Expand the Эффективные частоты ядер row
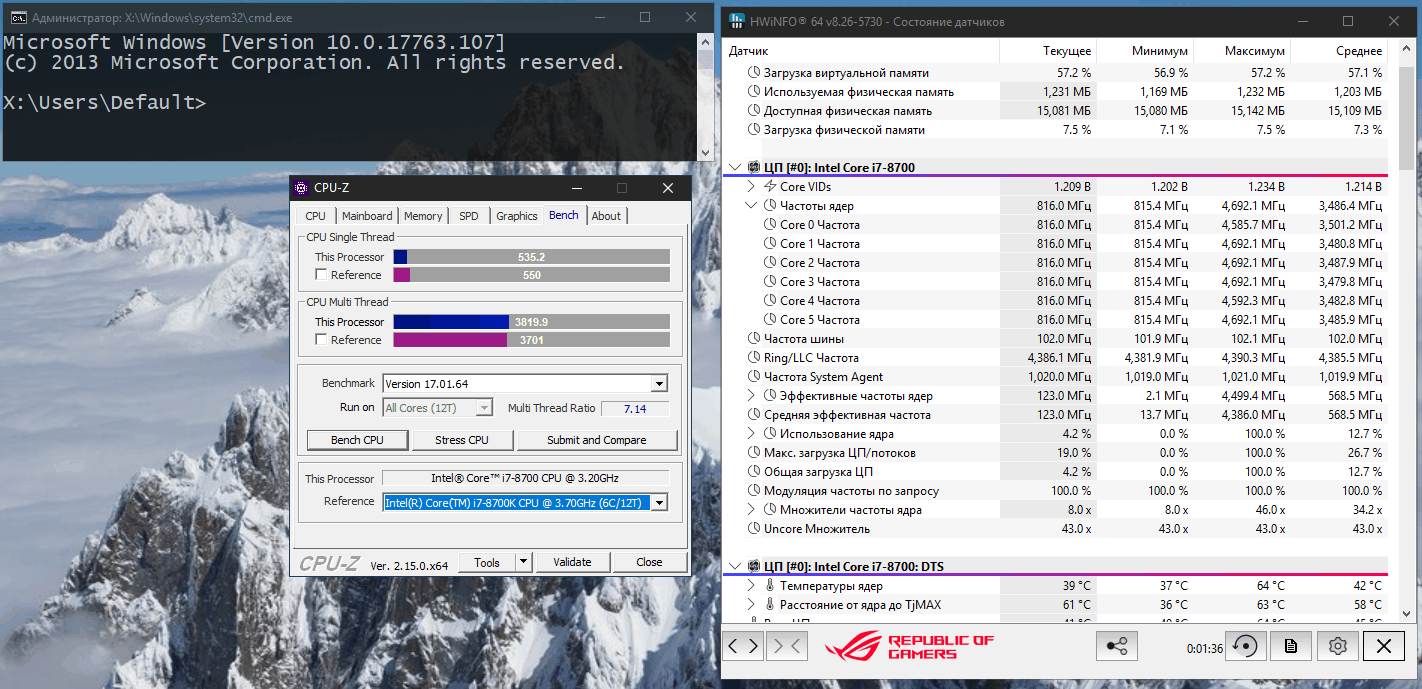The image size is (1422, 689). tap(752, 395)
